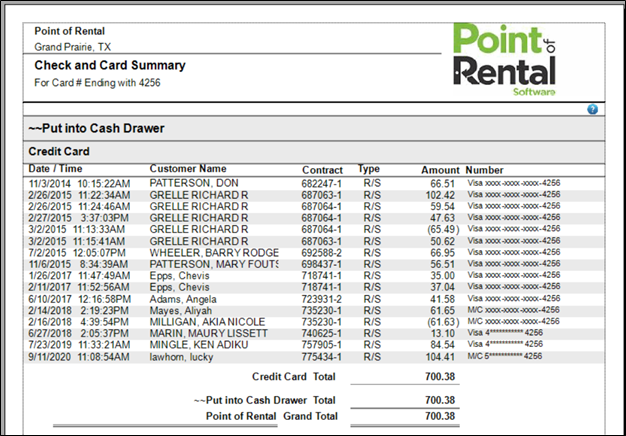Click the amount 13.10
The height and width of the screenshot is (436, 626).
pos(443,334)
